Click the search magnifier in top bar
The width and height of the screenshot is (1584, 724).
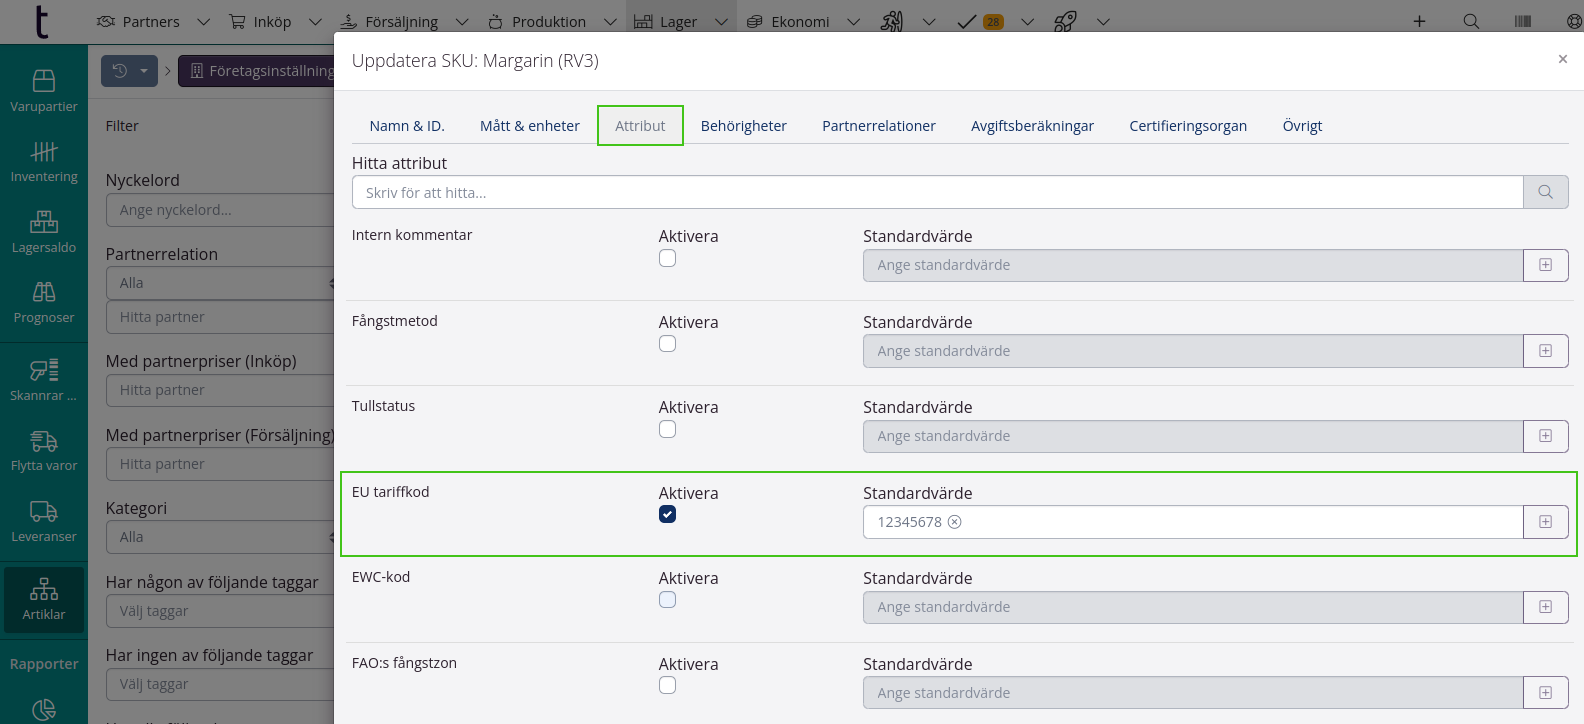[x=1471, y=21]
